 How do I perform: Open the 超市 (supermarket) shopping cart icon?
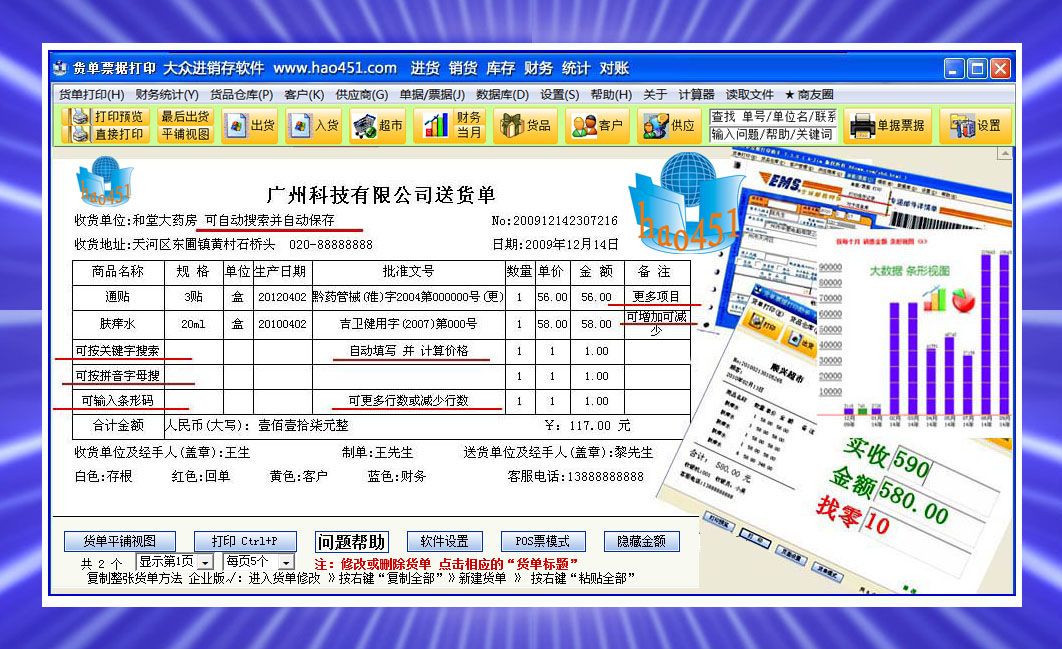[x=377, y=126]
